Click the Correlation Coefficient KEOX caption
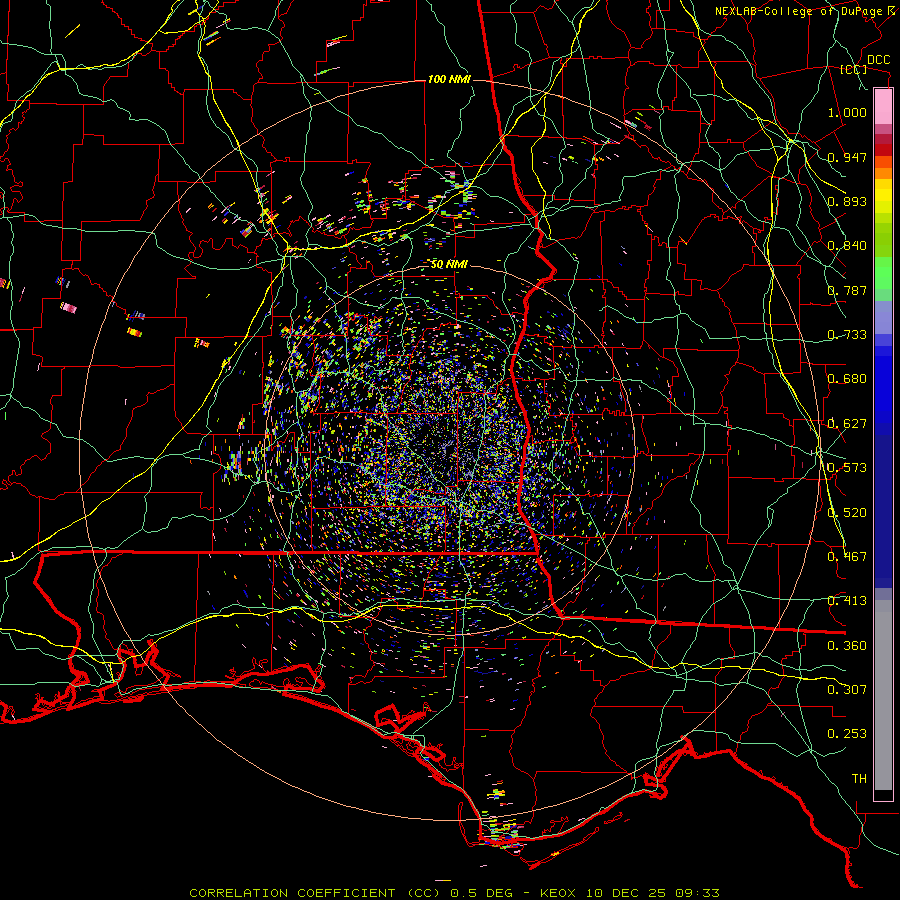Image resolution: width=900 pixels, height=900 pixels. coord(454,893)
